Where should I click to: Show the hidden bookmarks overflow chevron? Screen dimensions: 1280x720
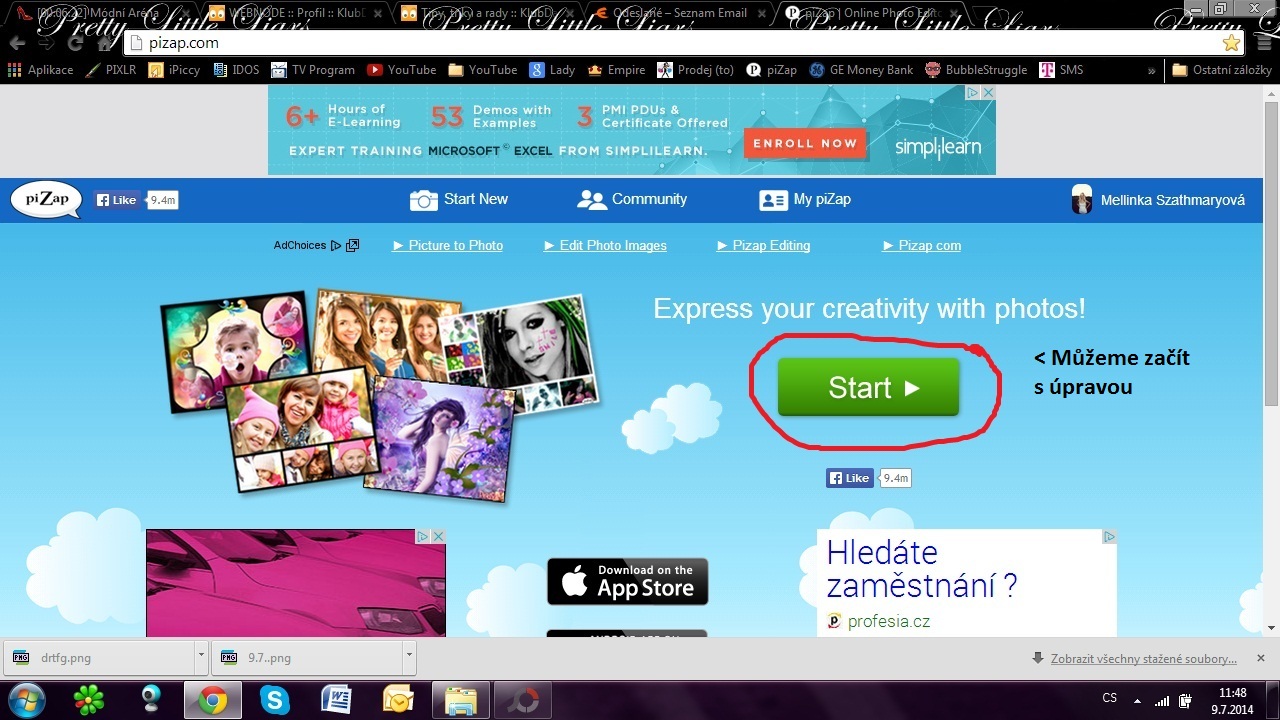coord(1152,70)
